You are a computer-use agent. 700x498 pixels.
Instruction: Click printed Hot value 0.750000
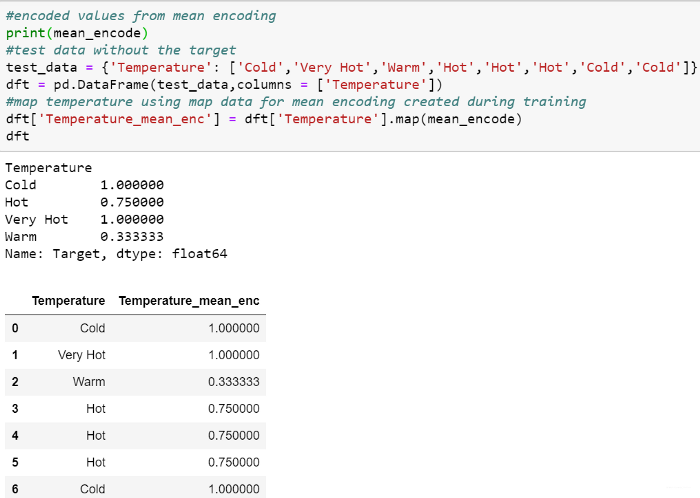click(x=132, y=202)
